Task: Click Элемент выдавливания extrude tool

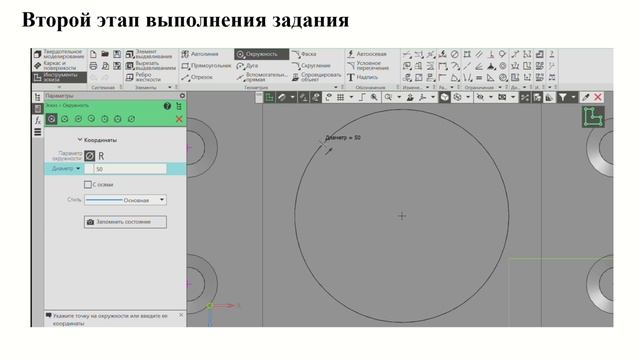Action: (x=149, y=54)
